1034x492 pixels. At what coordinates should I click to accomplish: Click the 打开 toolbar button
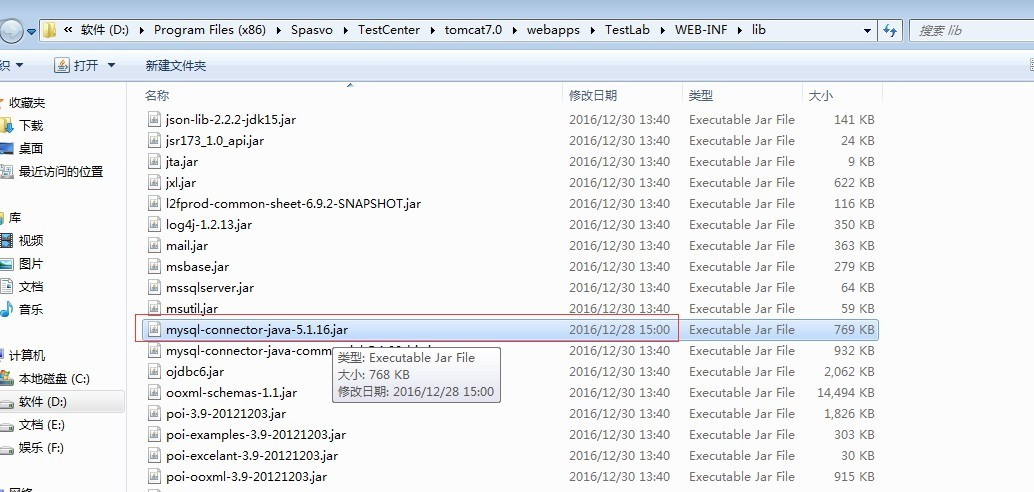85,65
